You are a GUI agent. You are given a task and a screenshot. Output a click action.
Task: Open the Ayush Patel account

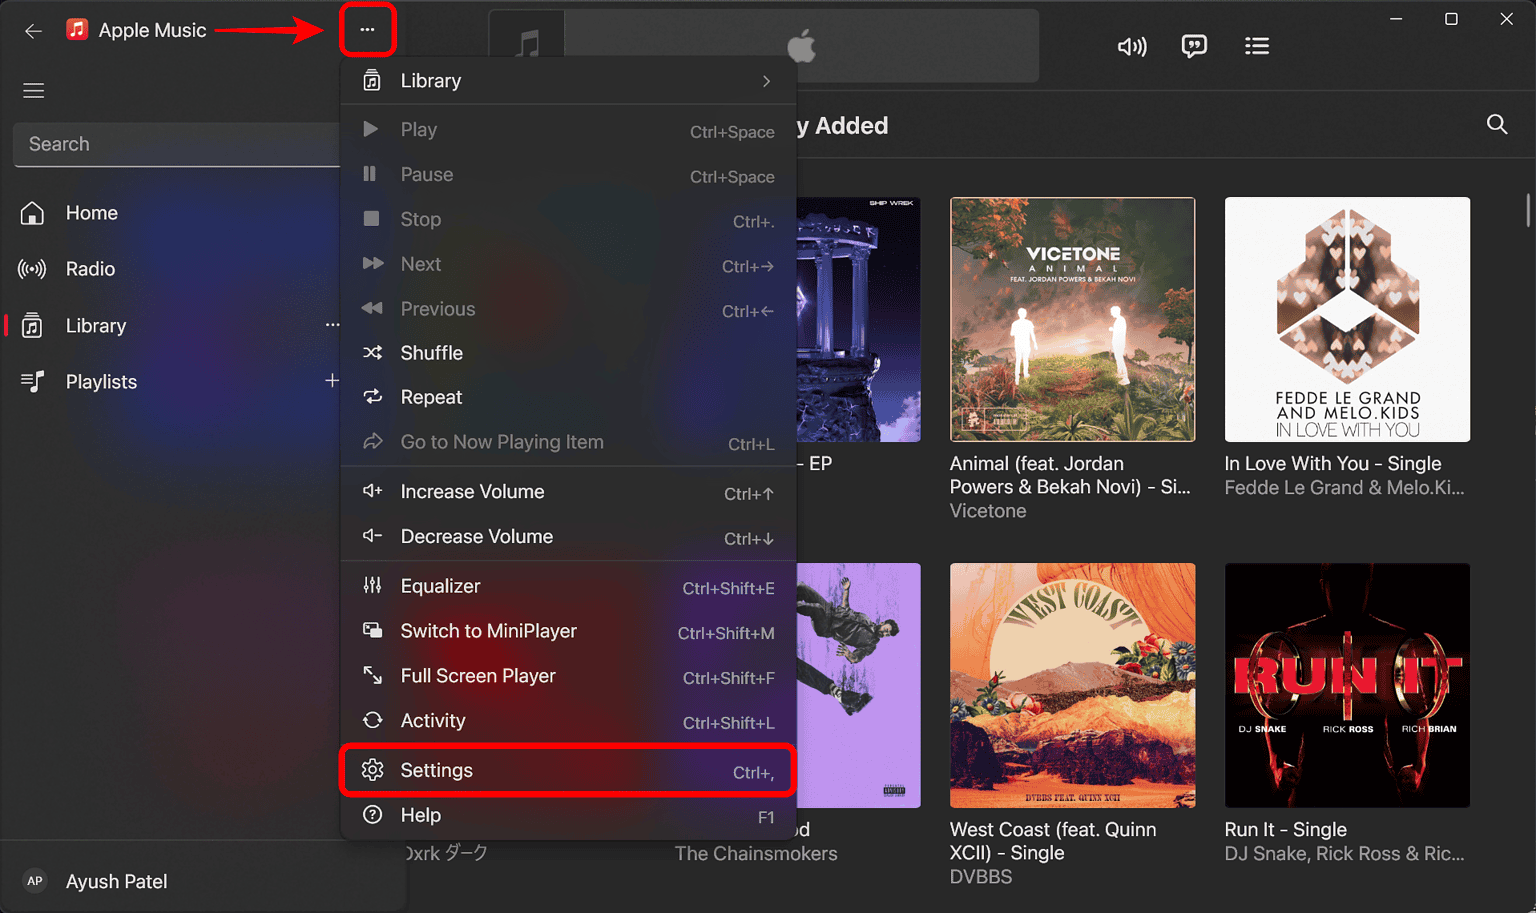[115, 881]
